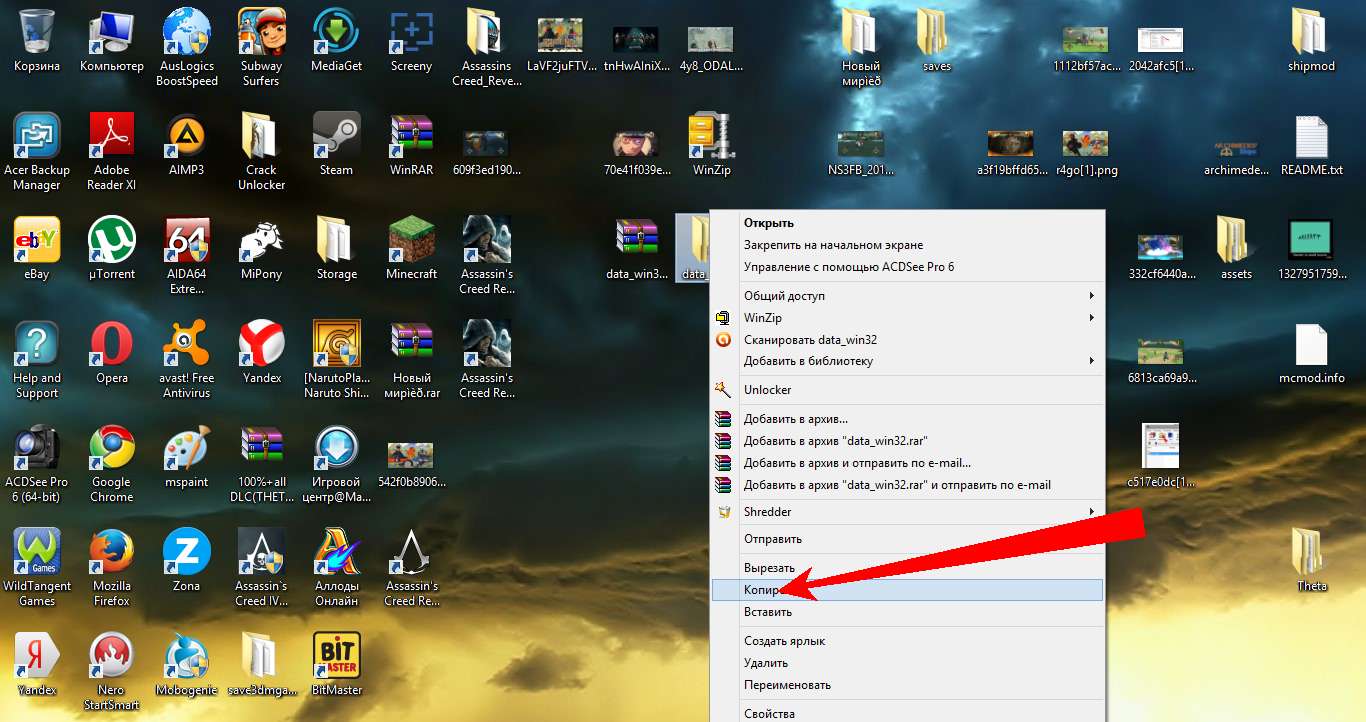Expand Добавить в библиотеку submenu
1366x722 pixels.
907,361
